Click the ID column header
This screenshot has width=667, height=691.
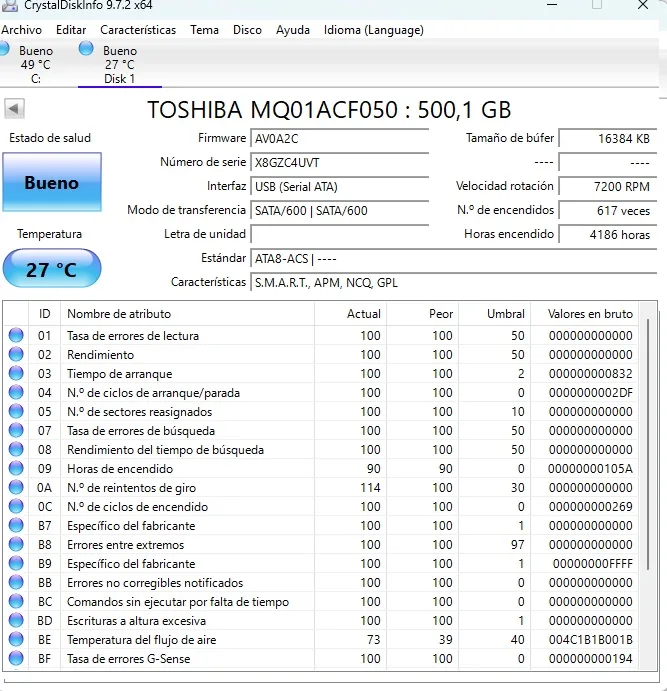pyautogui.click(x=44, y=314)
